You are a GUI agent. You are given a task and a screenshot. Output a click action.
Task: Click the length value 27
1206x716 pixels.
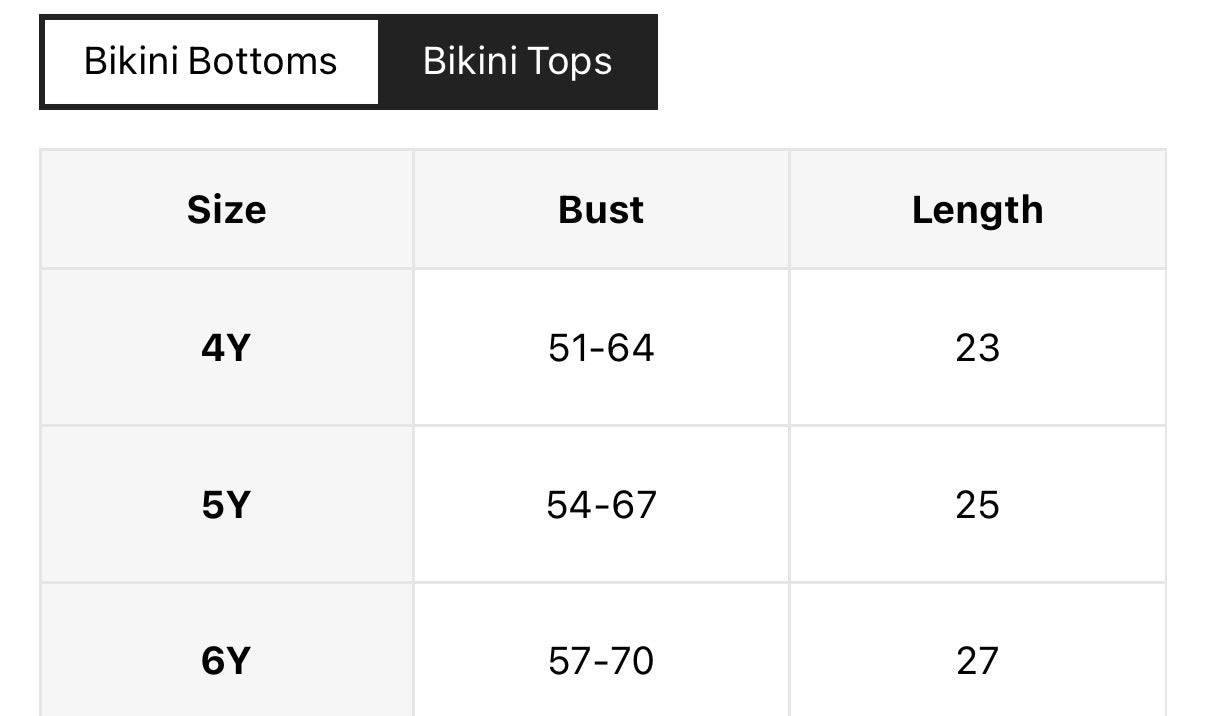(977, 661)
